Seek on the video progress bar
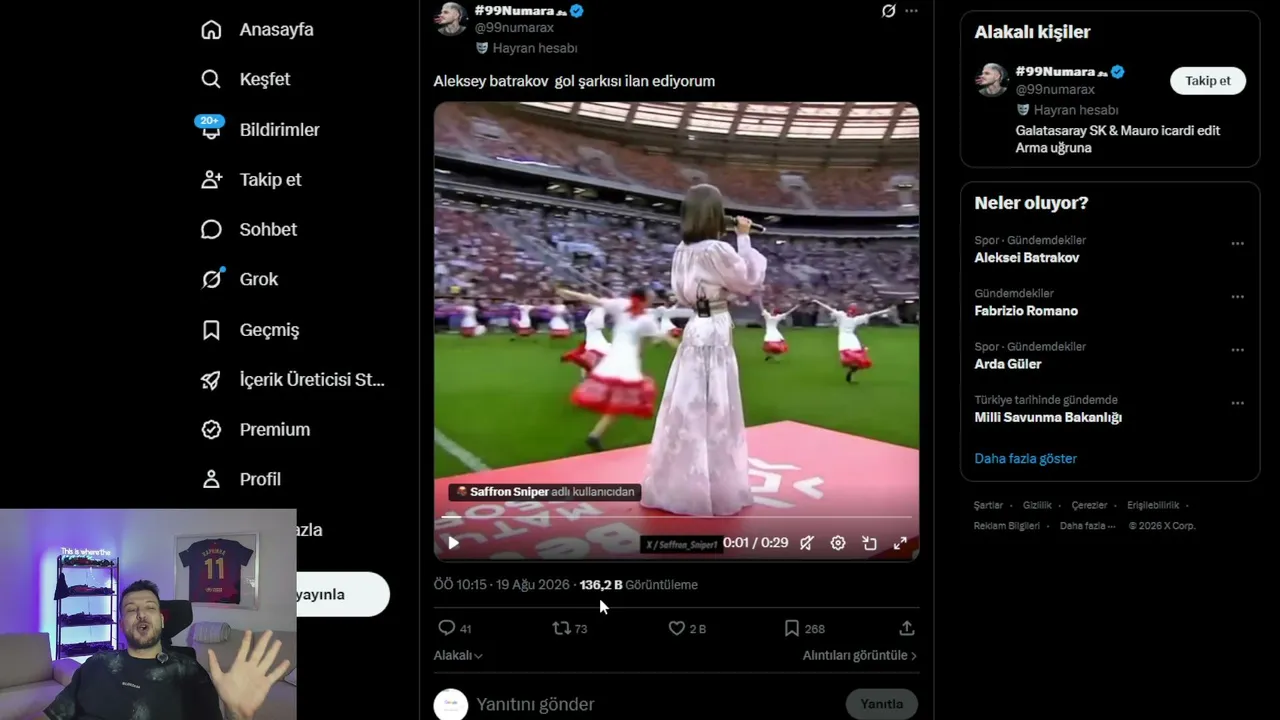Image resolution: width=1280 pixels, height=720 pixels. 676,517
